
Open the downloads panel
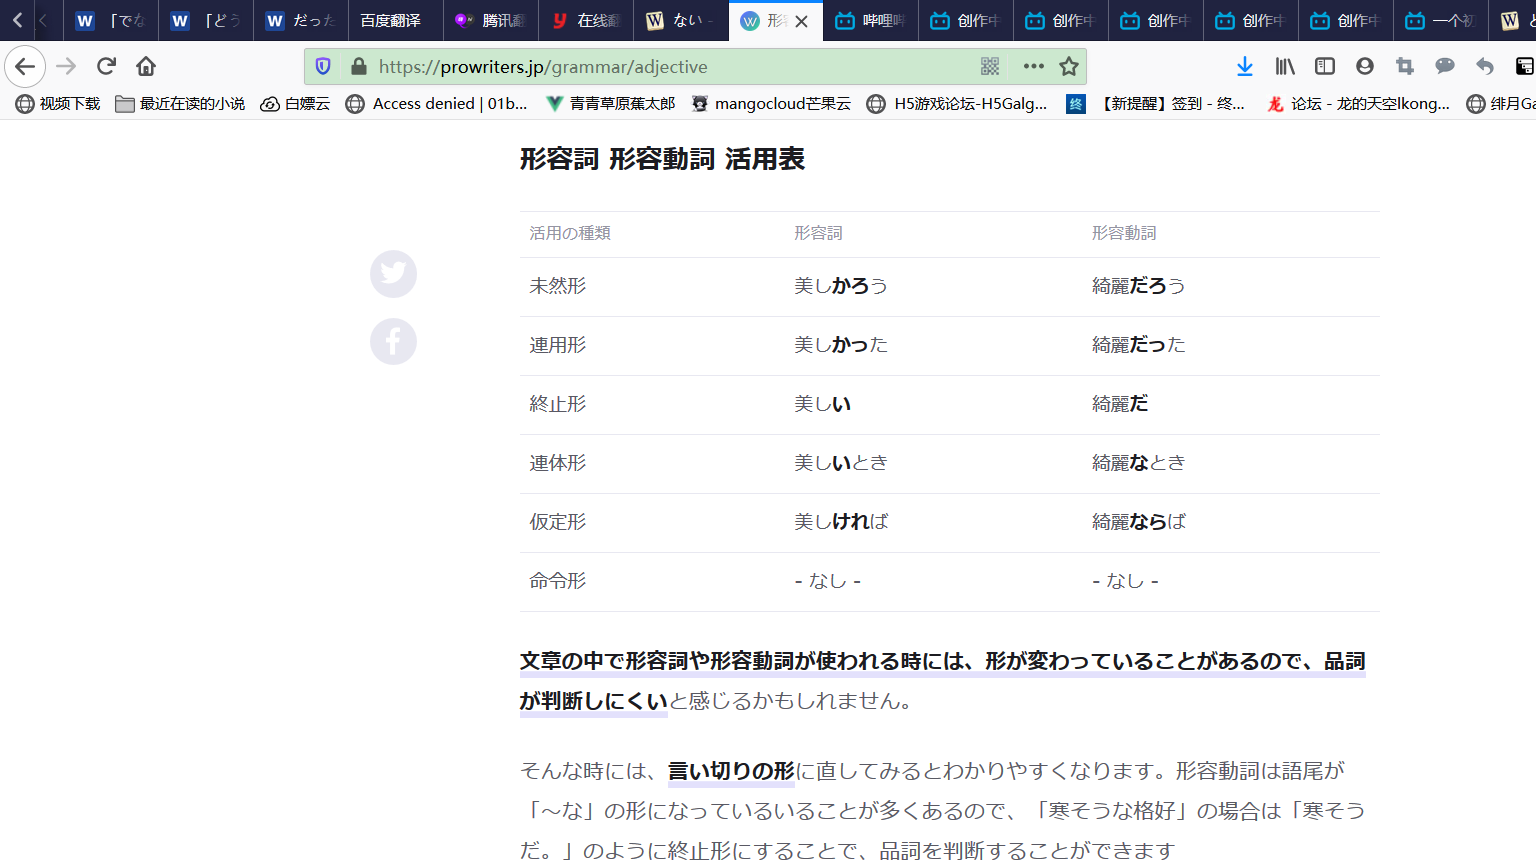click(x=1245, y=67)
